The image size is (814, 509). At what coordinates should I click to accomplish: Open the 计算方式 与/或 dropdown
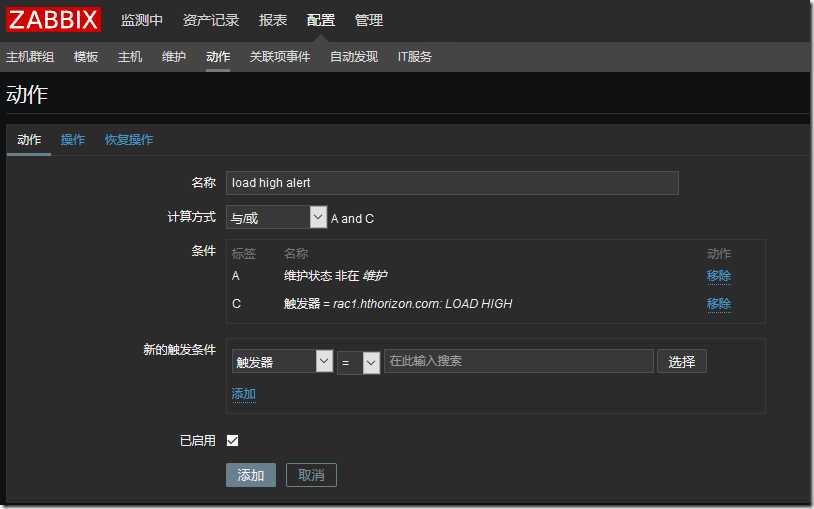pyautogui.click(x=276, y=218)
